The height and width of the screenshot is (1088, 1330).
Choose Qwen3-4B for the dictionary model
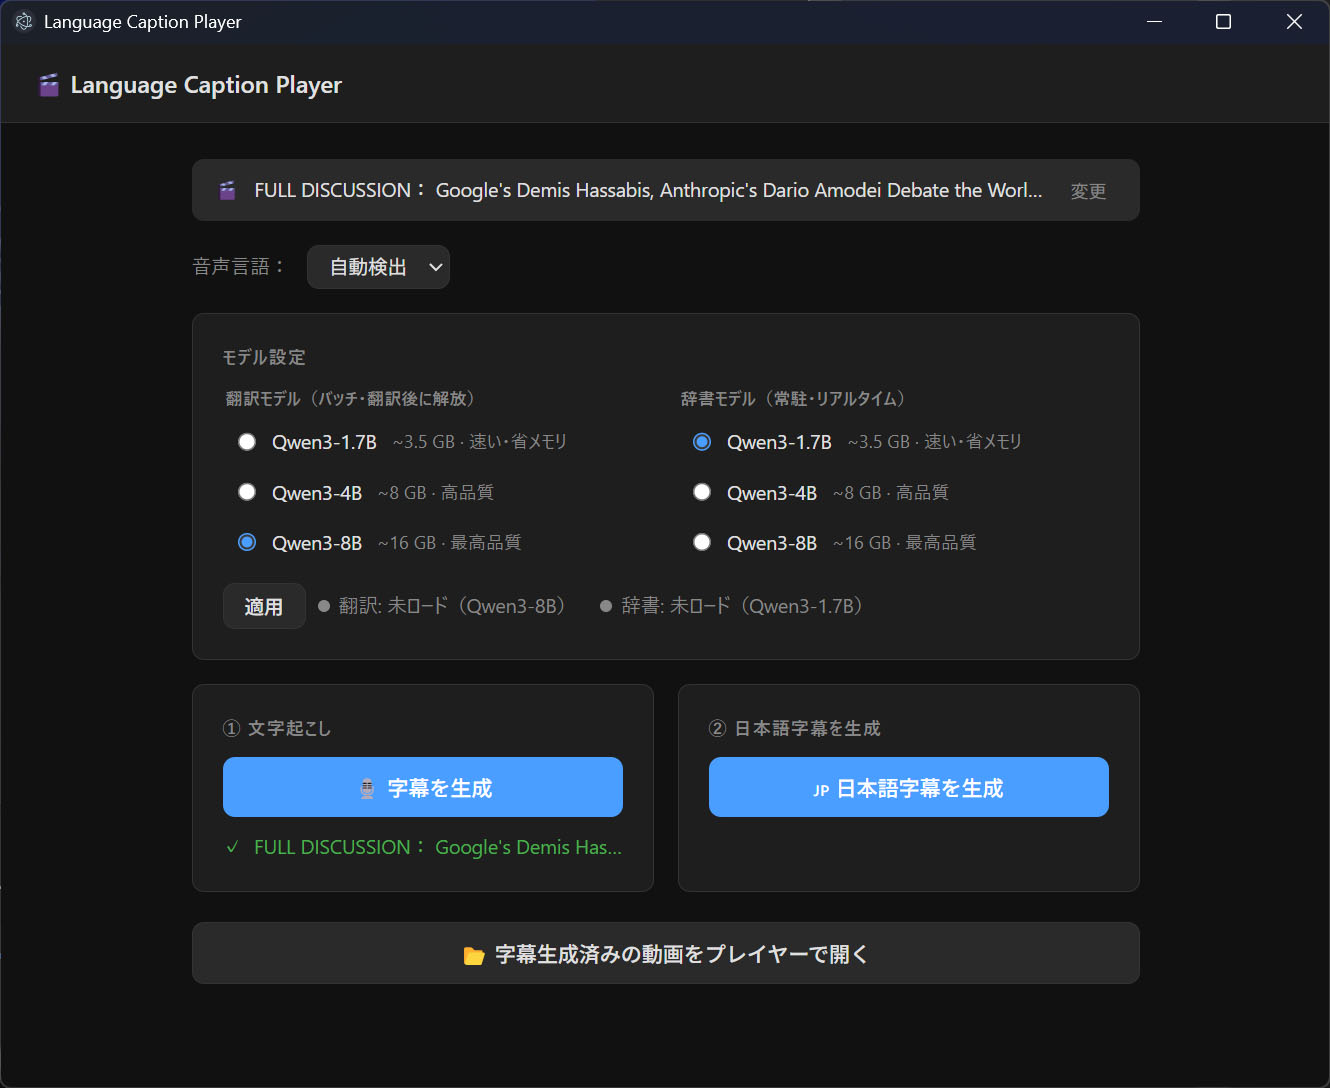tap(702, 492)
